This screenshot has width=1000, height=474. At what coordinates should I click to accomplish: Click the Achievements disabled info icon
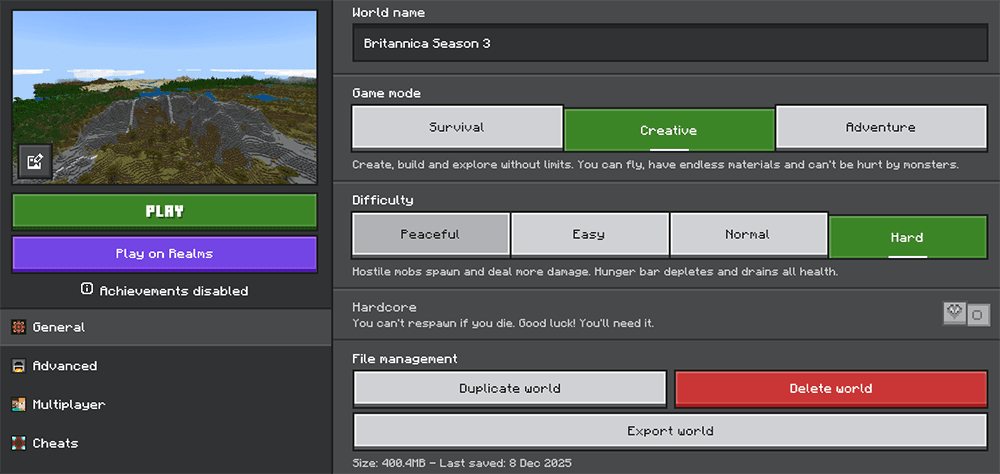[x=87, y=290]
